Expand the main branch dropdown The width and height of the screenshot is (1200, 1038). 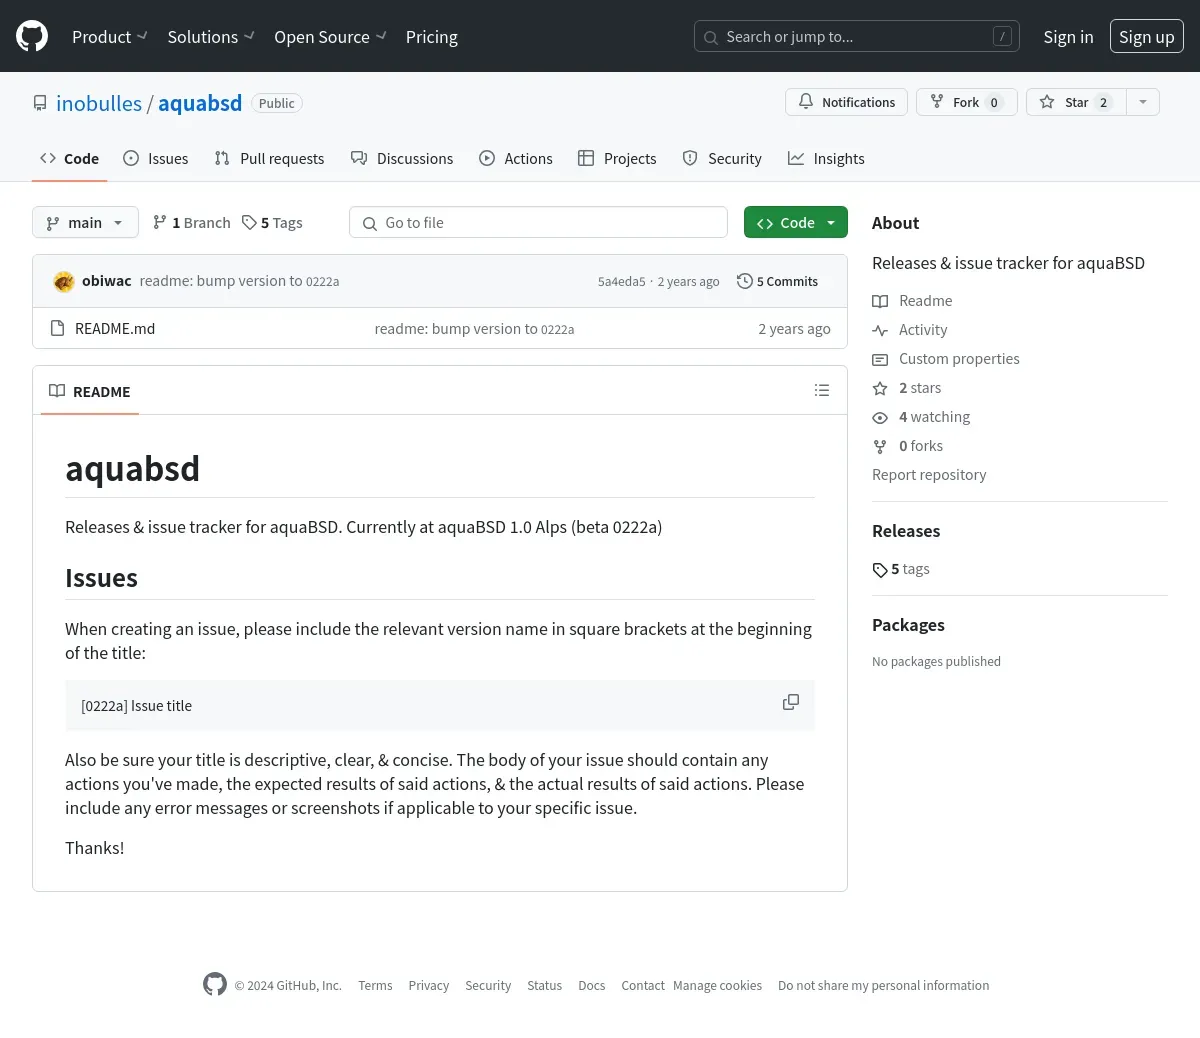click(85, 223)
